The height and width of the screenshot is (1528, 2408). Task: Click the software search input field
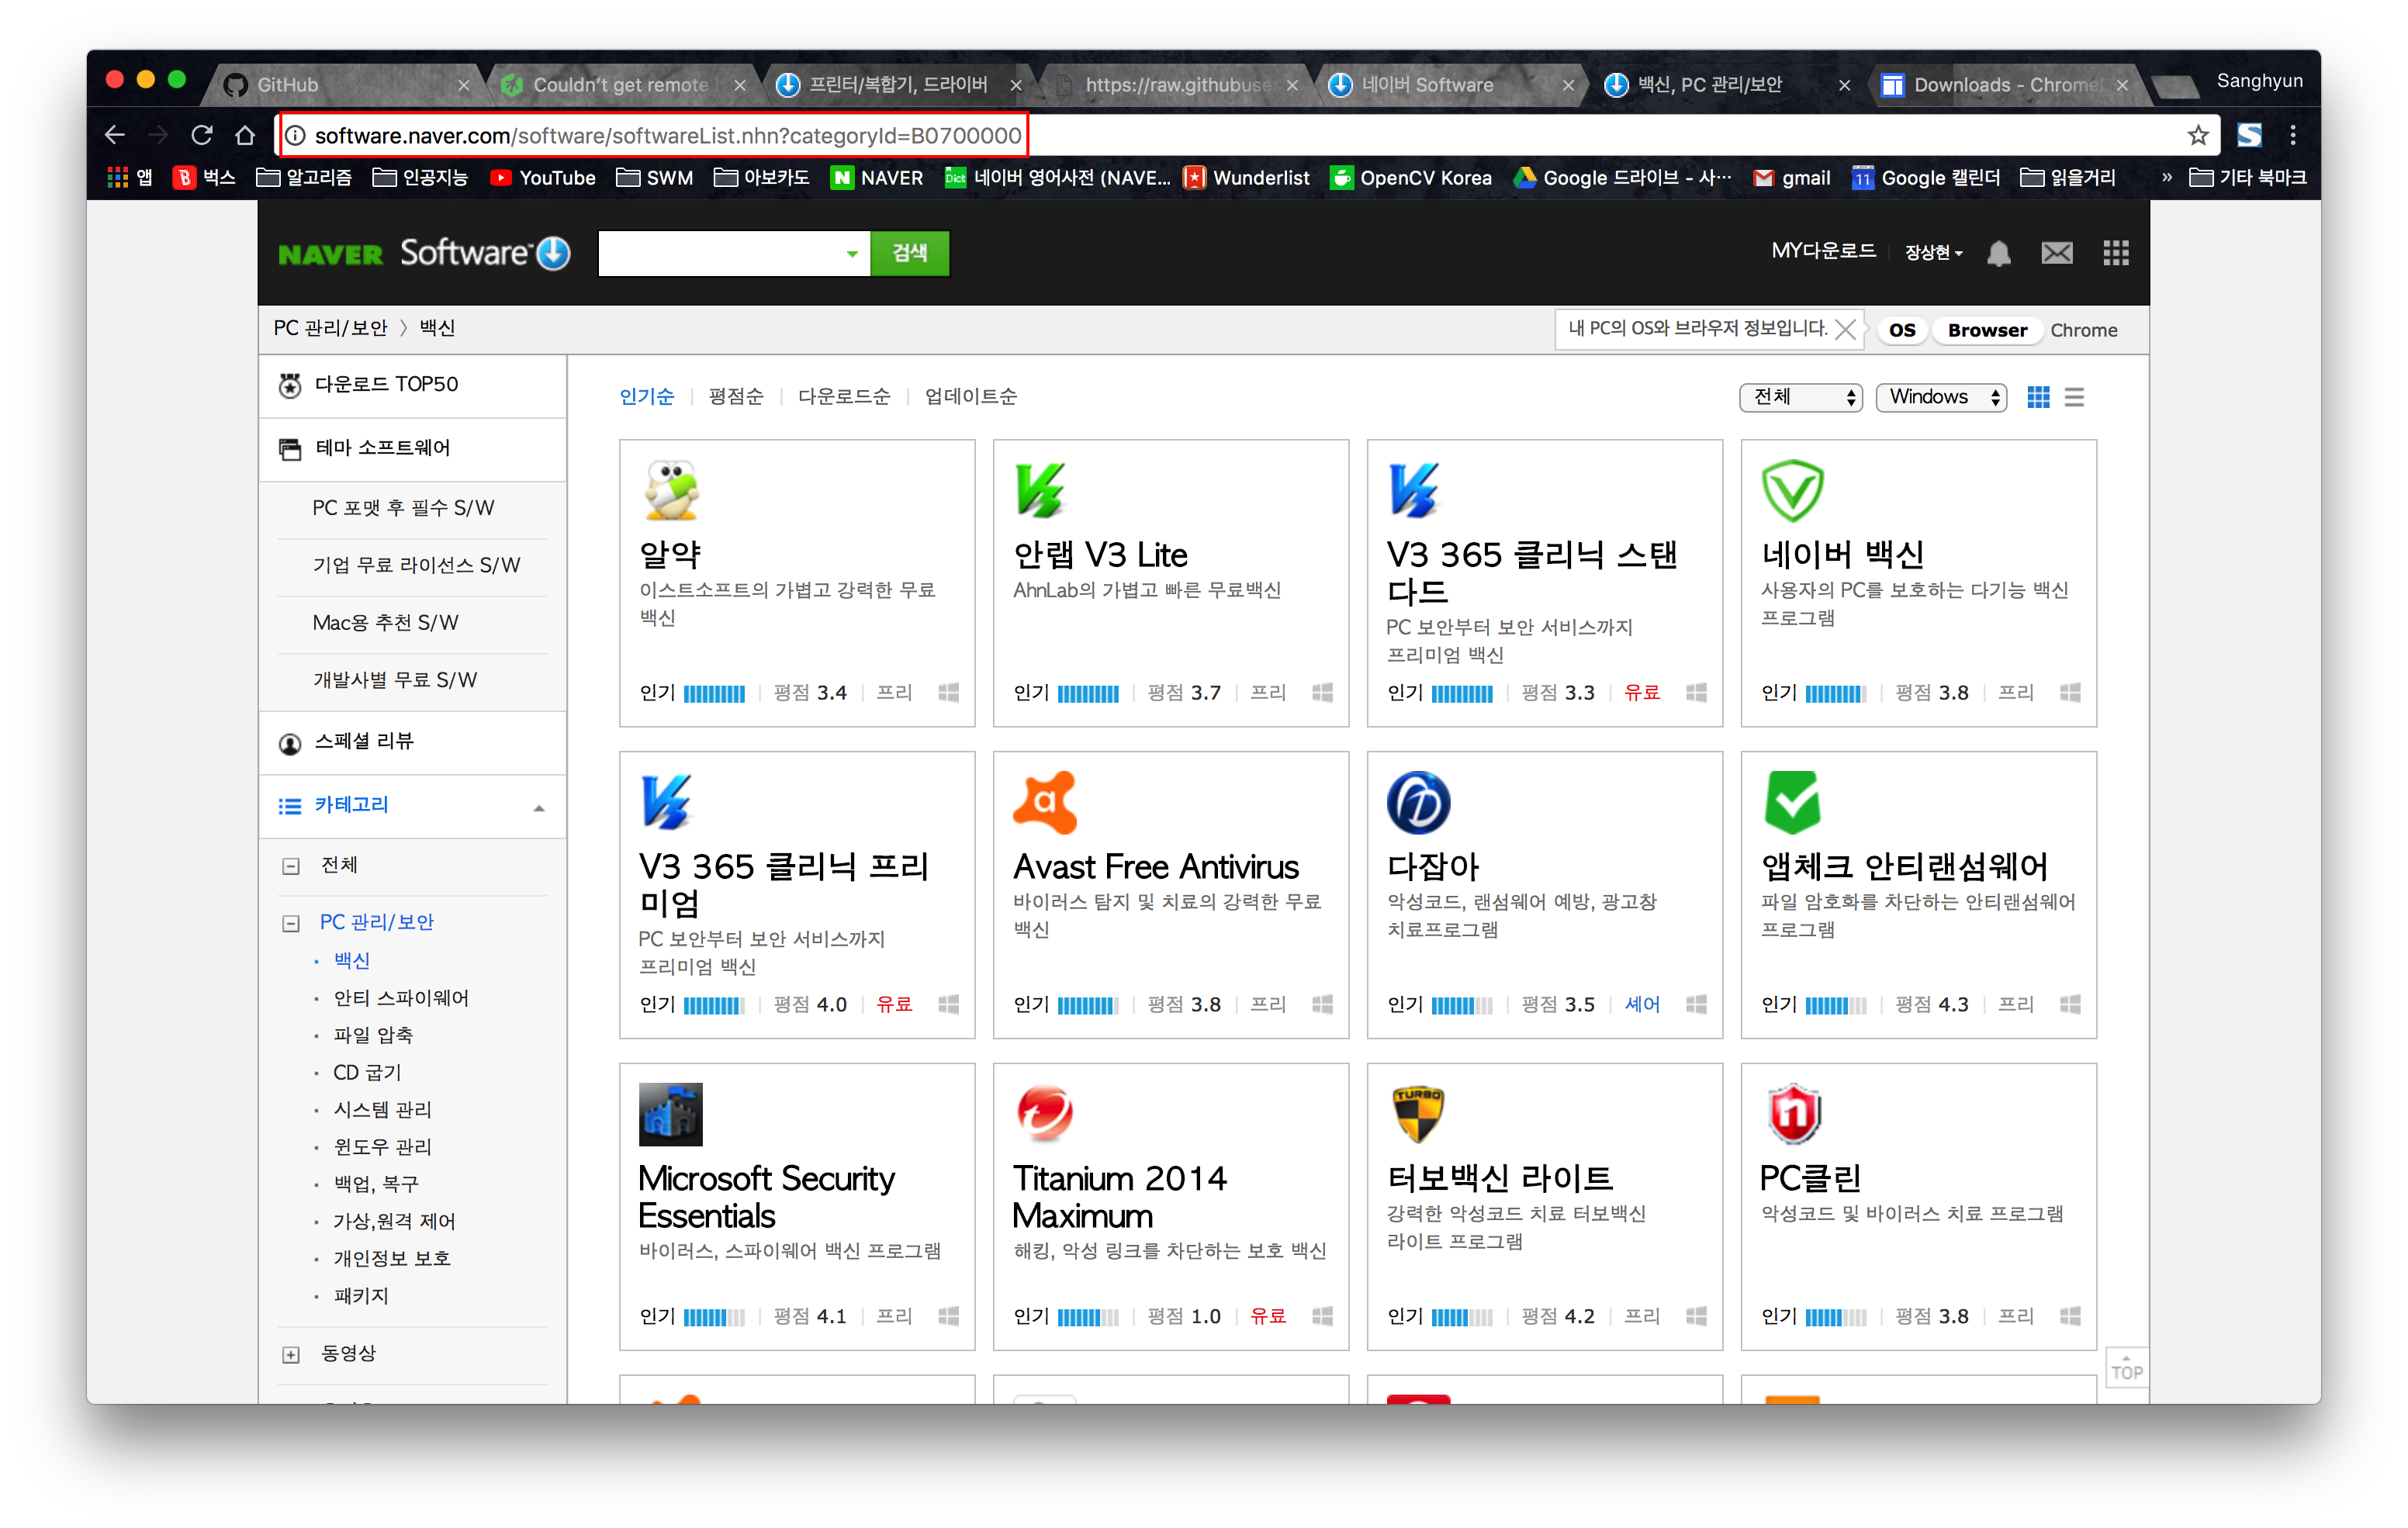click(x=720, y=253)
